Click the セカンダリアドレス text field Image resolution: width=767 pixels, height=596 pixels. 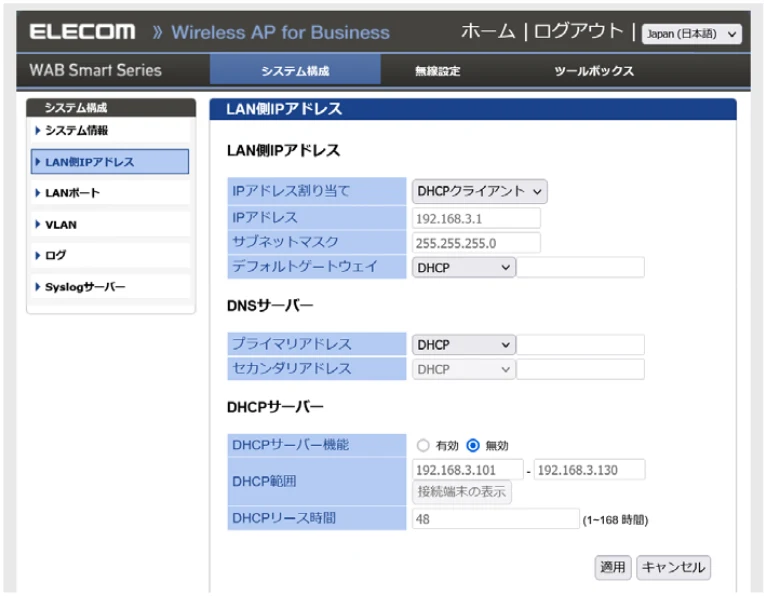click(581, 369)
